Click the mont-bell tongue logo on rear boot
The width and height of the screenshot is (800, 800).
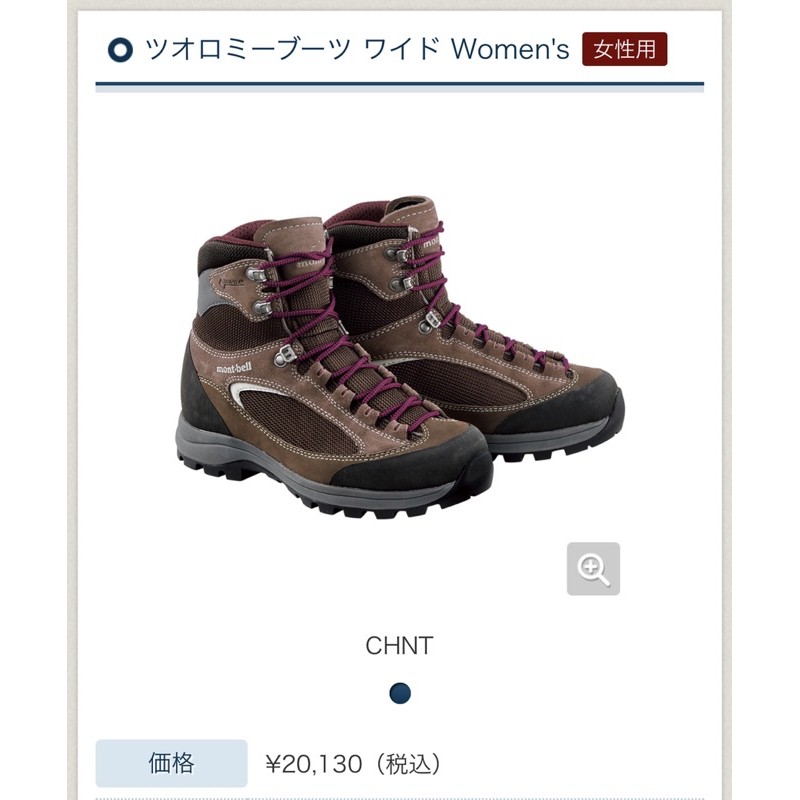coord(431,243)
